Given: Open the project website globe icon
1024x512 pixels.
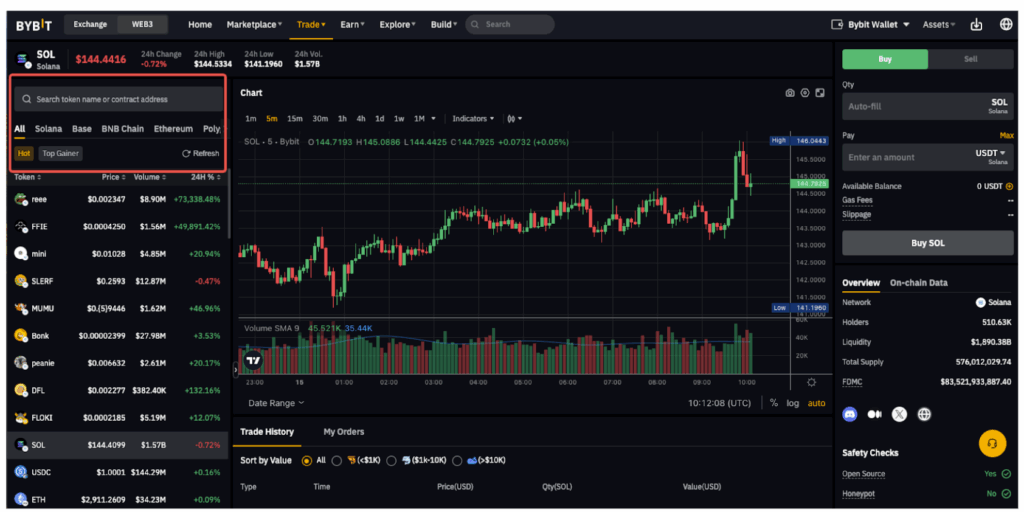Looking at the screenshot, I should [x=923, y=413].
